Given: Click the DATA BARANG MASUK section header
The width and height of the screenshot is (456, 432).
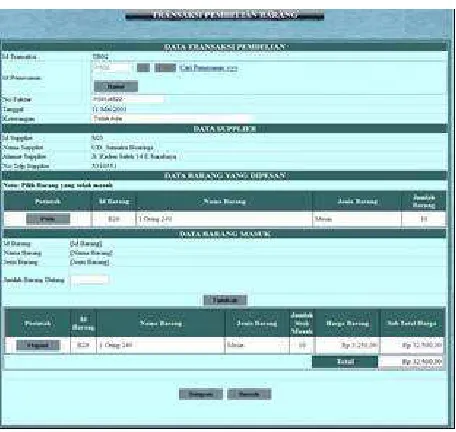Looking at the screenshot, I should [x=225, y=234].
